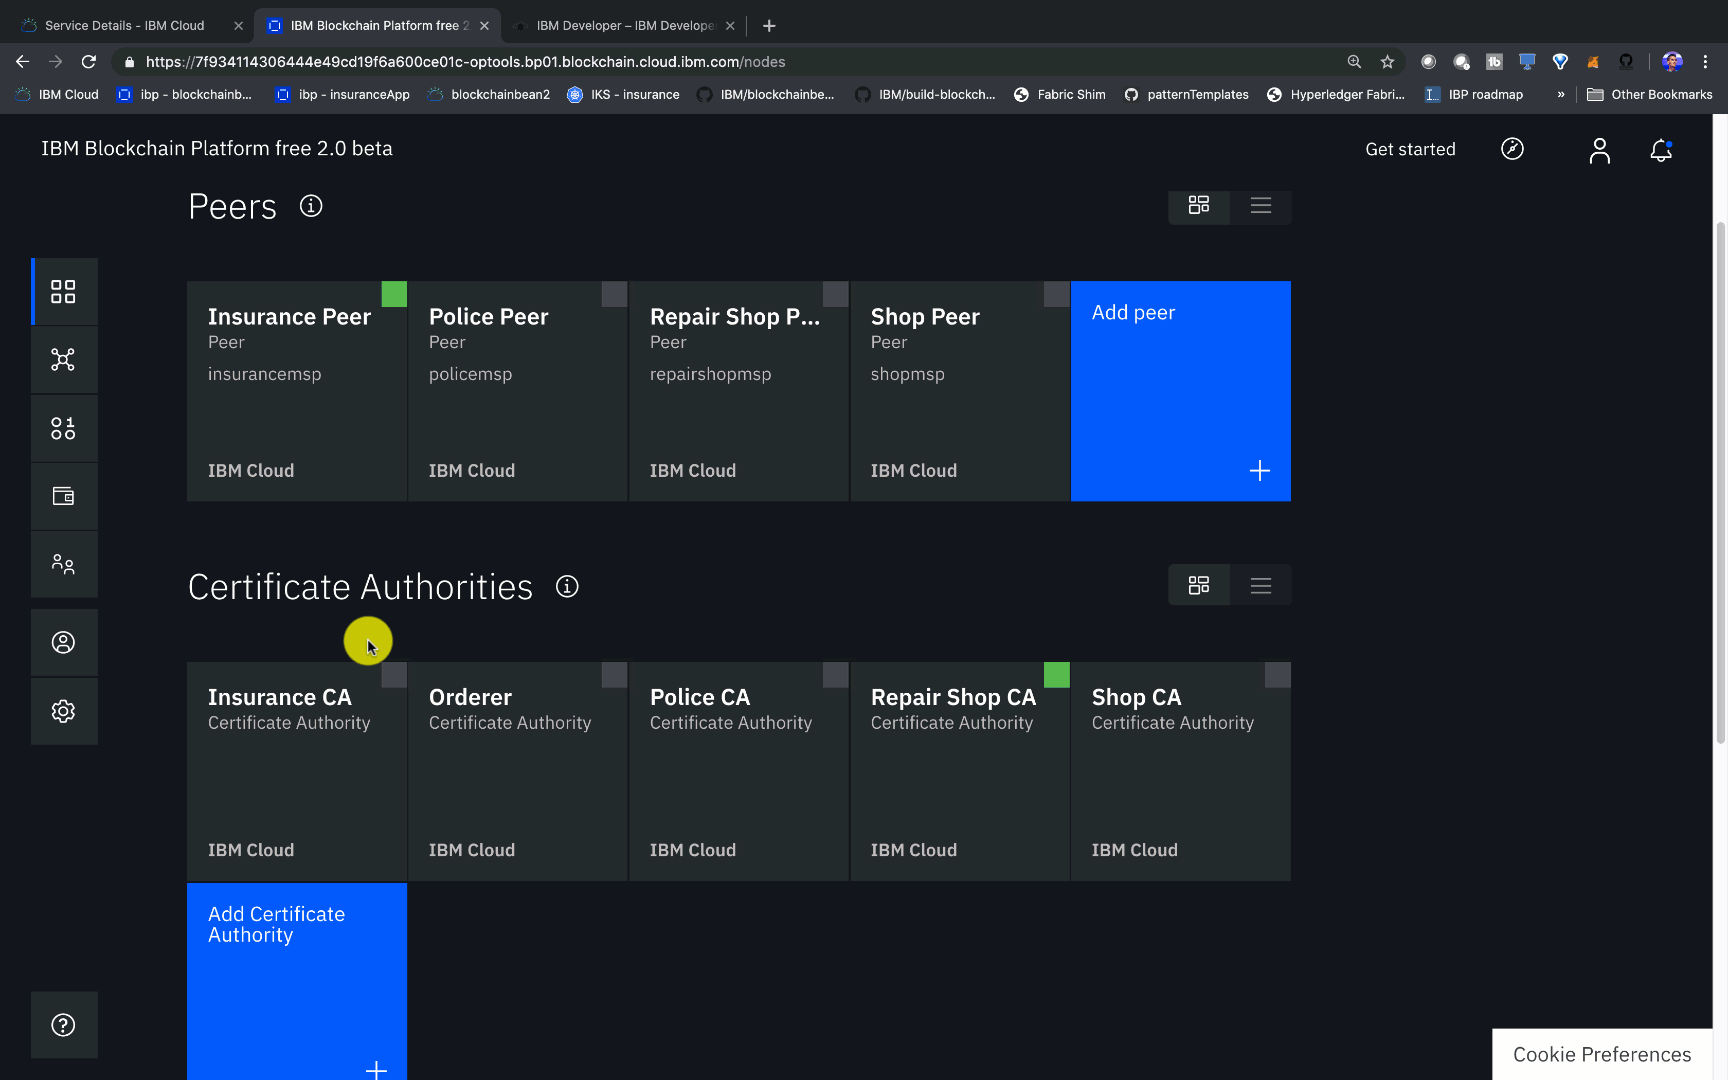Open the Organizations sidebar icon
The image size is (1728, 1080).
pyautogui.click(x=63, y=564)
